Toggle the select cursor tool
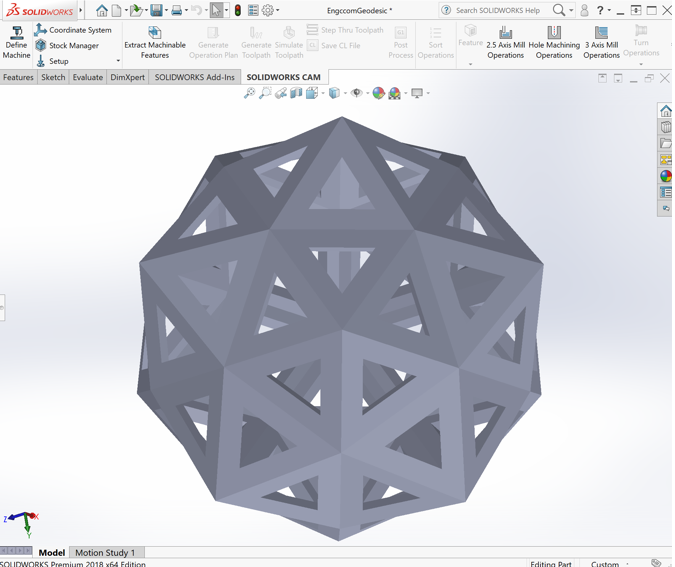Viewport: 675px width, 567px height. click(216, 11)
